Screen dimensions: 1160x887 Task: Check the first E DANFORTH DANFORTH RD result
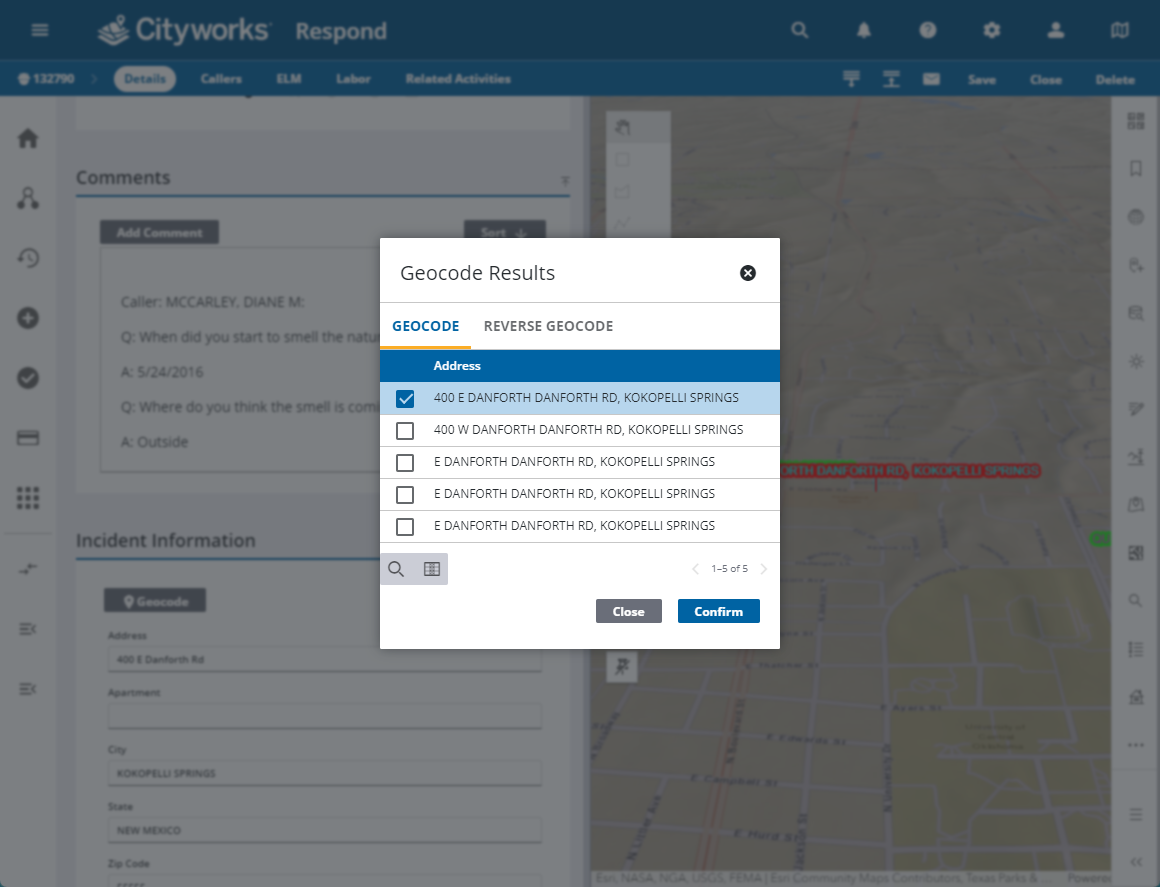(405, 462)
